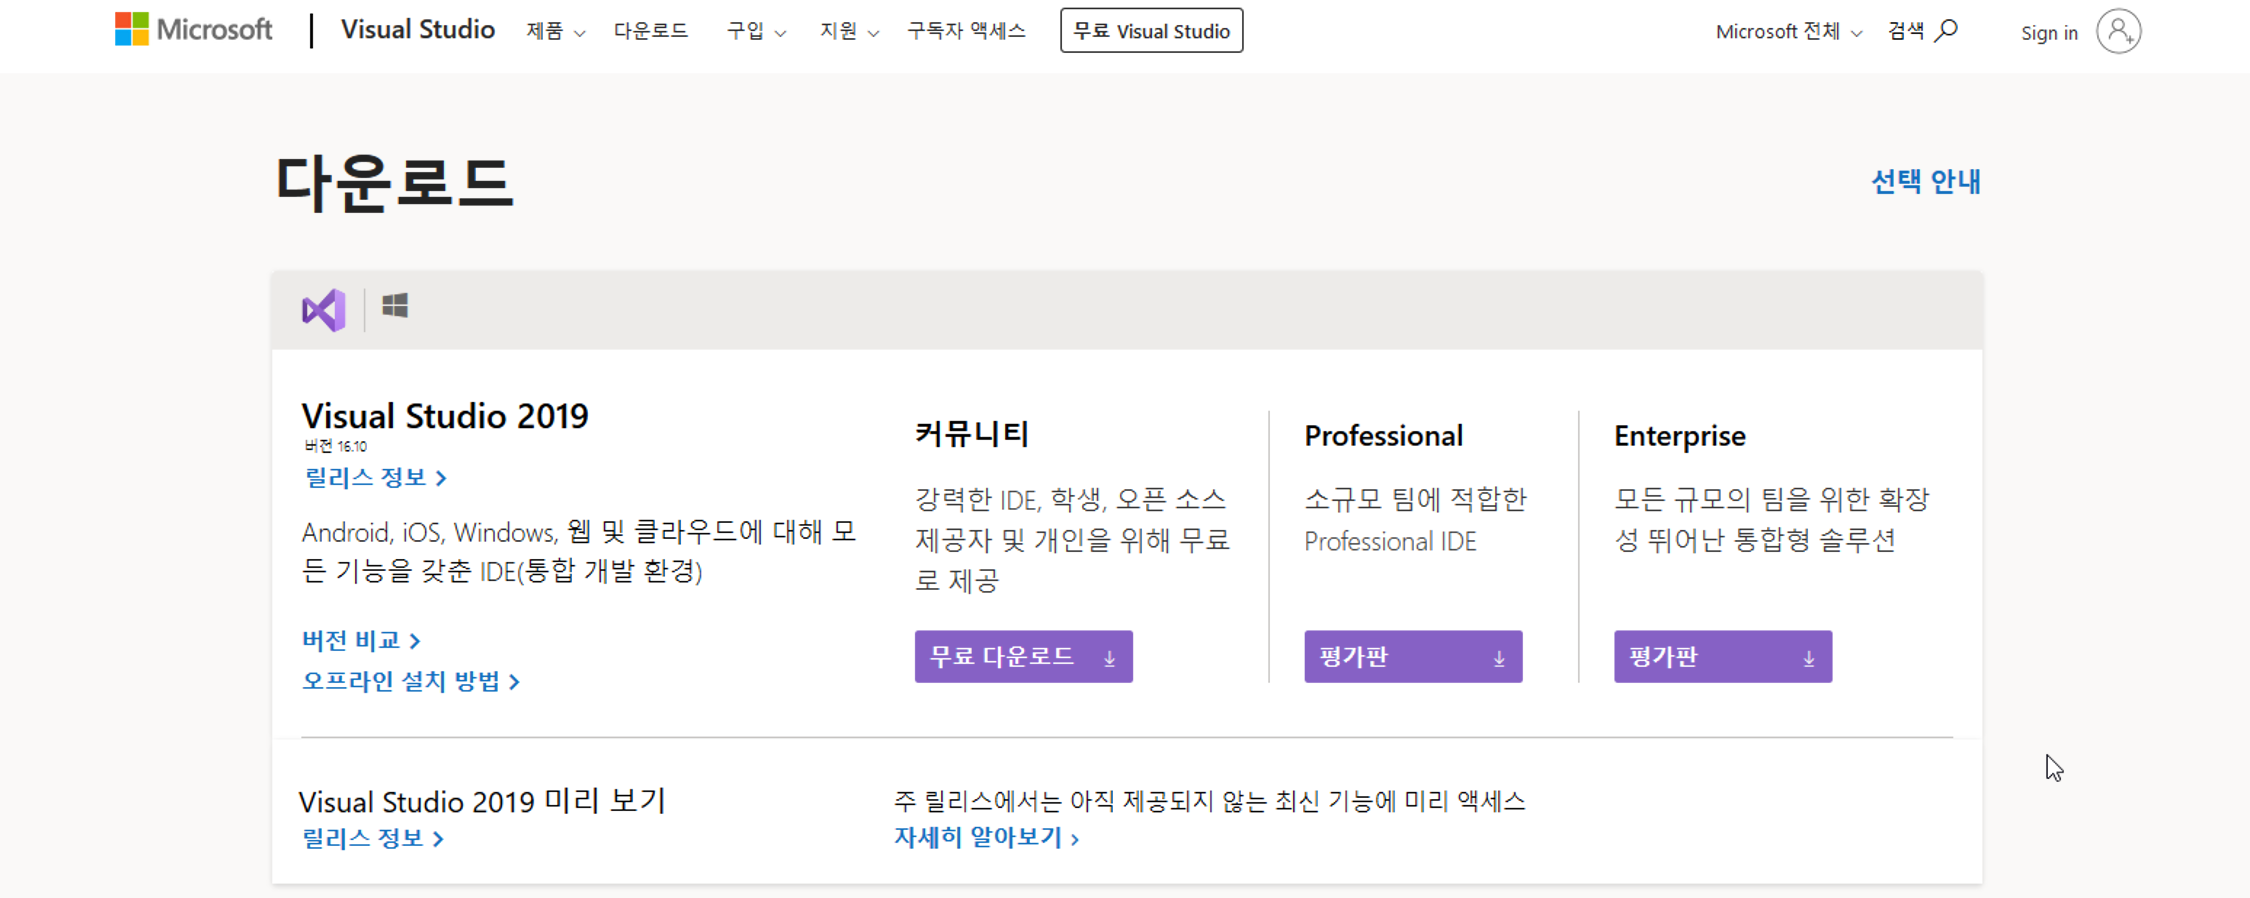This screenshot has height=898, width=2250.
Task: Click the Enterprise 평가판 button
Action: click(x=1722, y=657)
